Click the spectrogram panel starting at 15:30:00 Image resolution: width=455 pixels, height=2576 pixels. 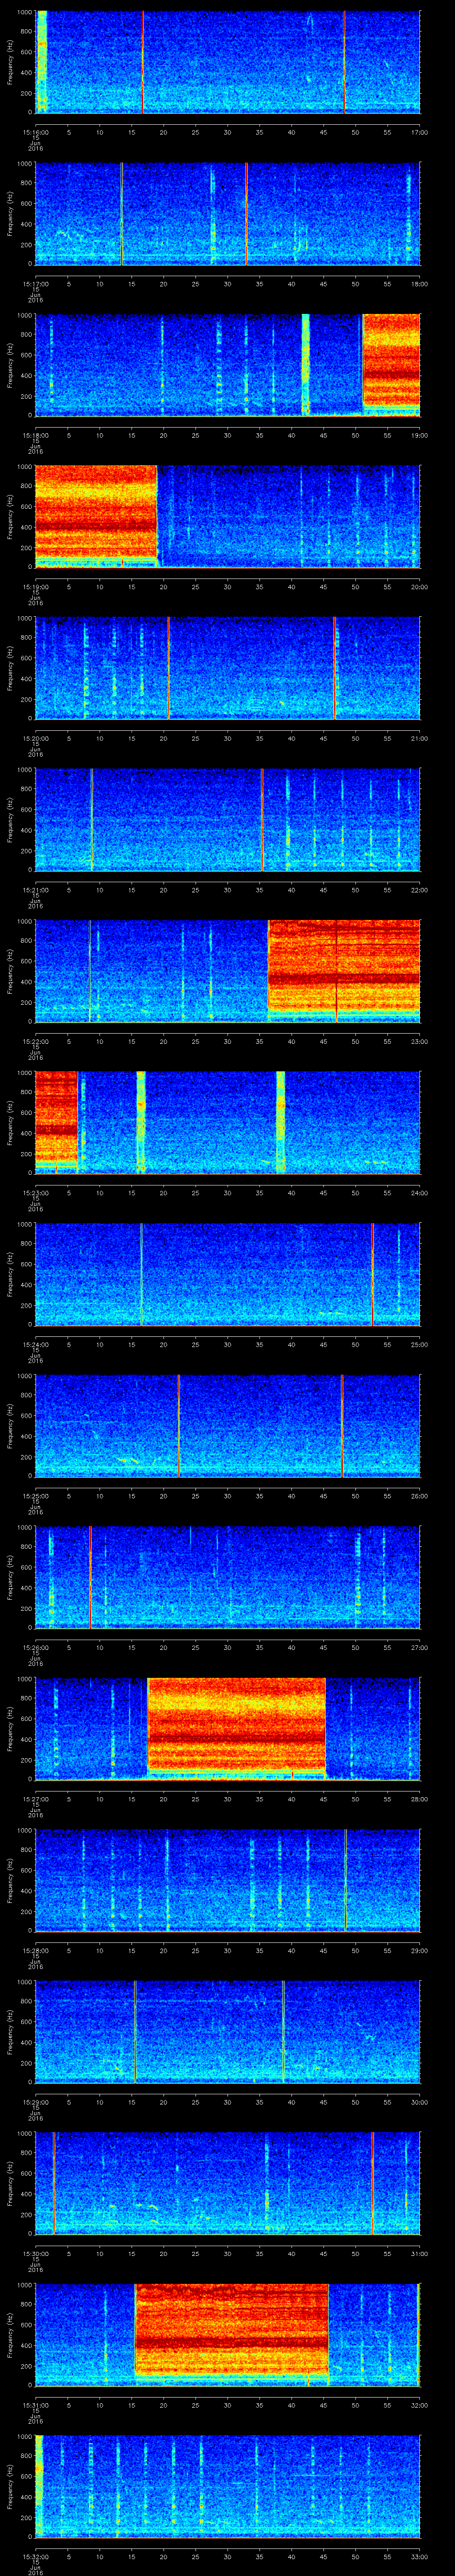(x=228, y=2183)
